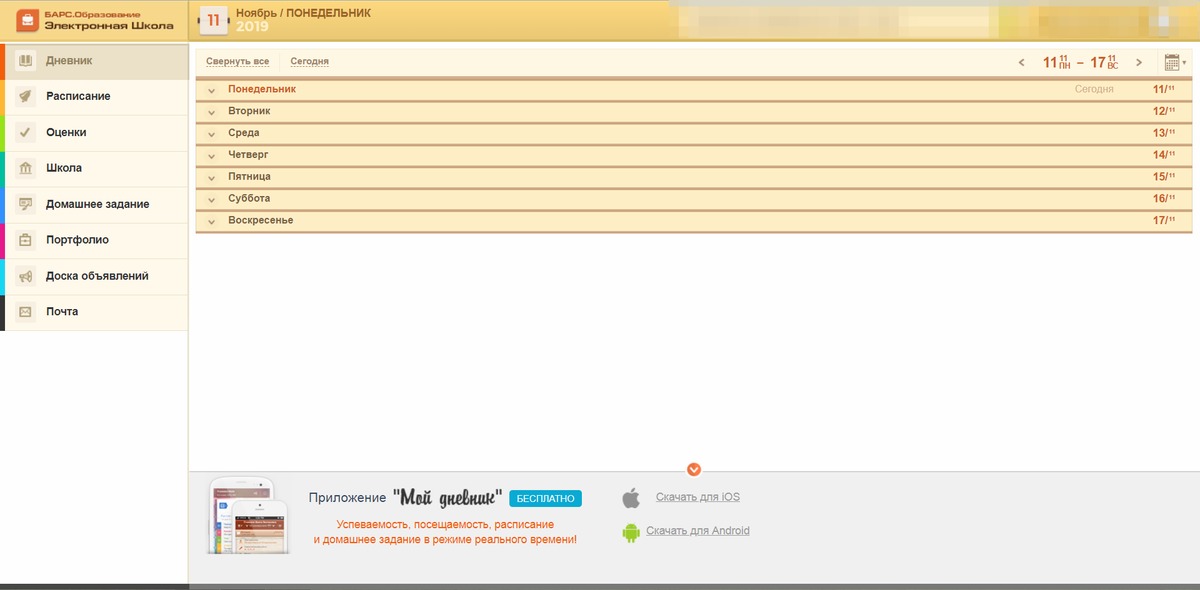
Task: Click the Дневник book icon in sidebar
Action: 26,60
